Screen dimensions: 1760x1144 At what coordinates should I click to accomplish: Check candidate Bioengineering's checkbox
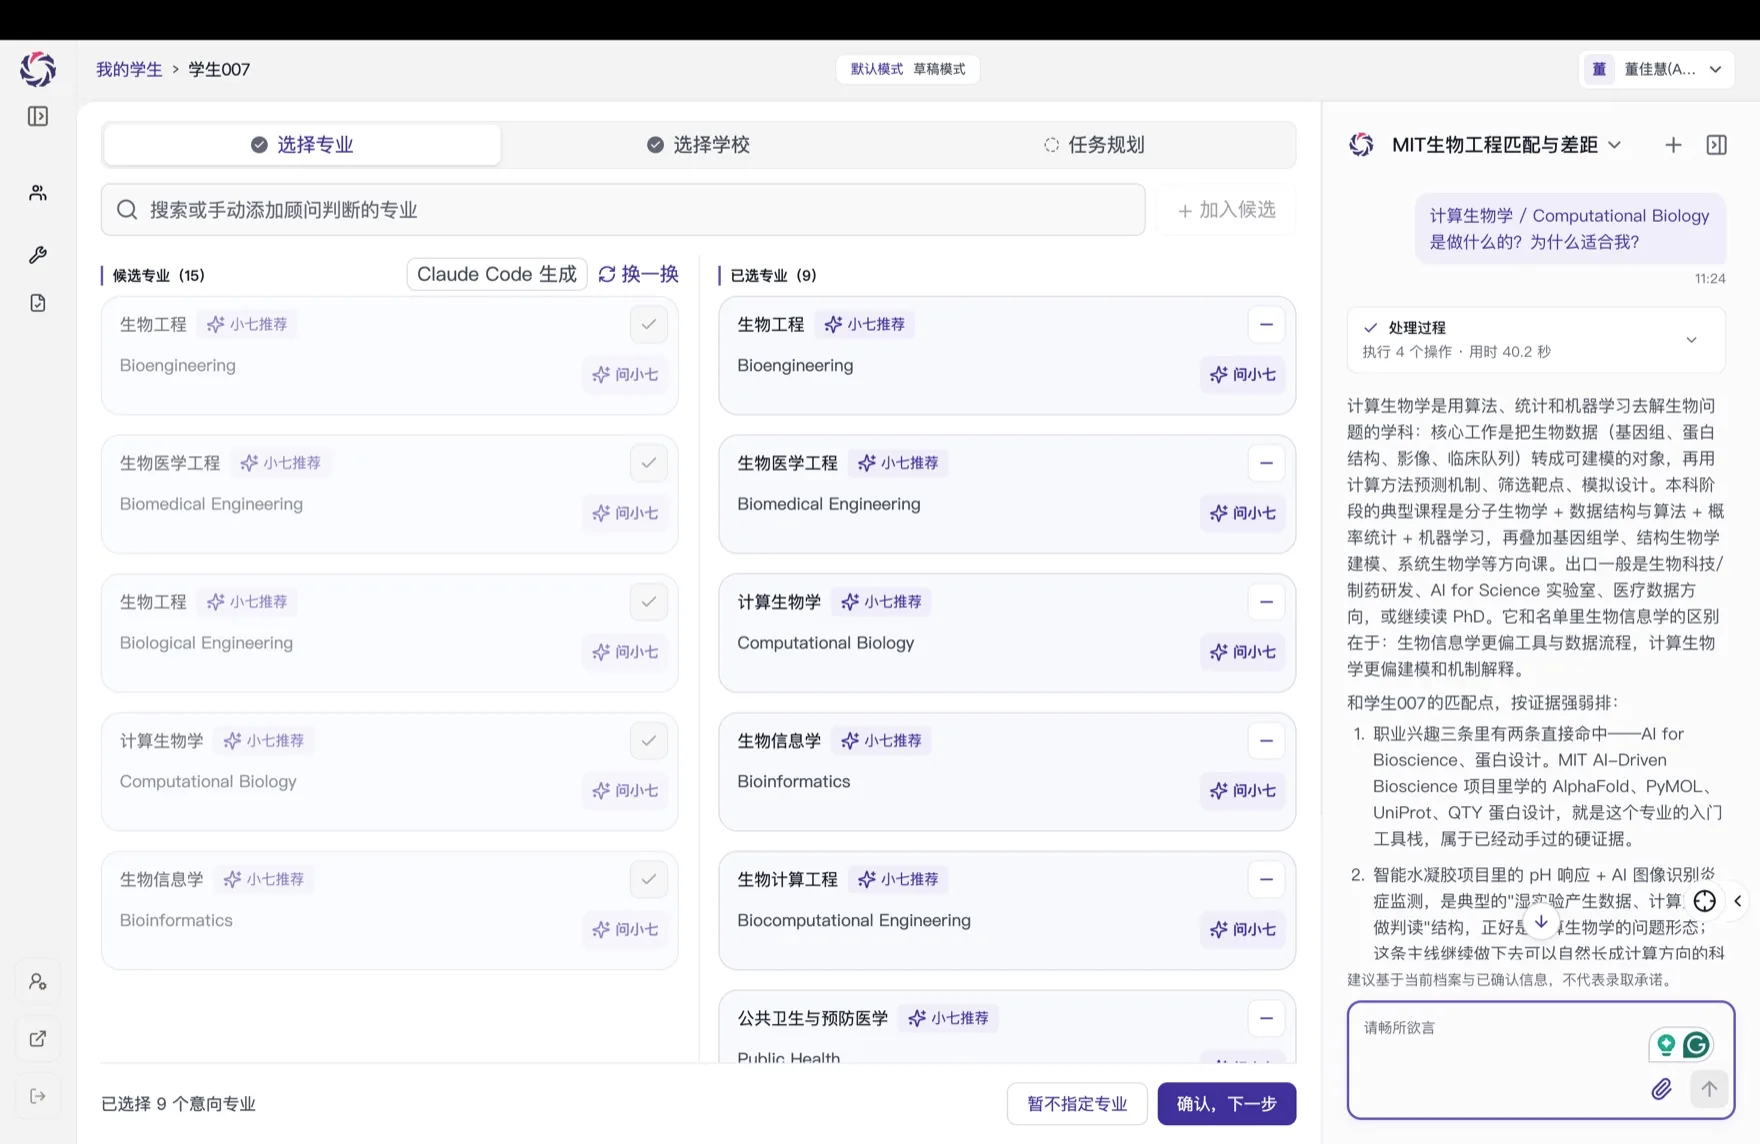point(649,325)
